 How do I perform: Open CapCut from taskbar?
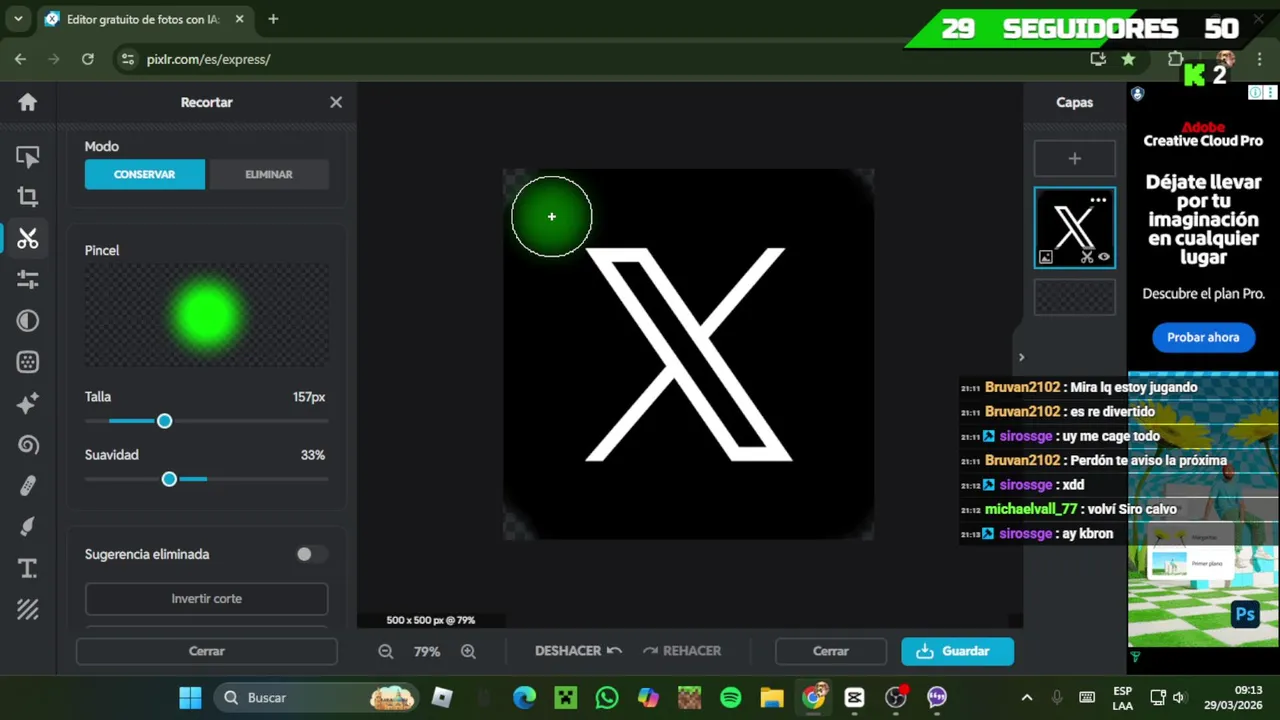click(x=854, y=697)
